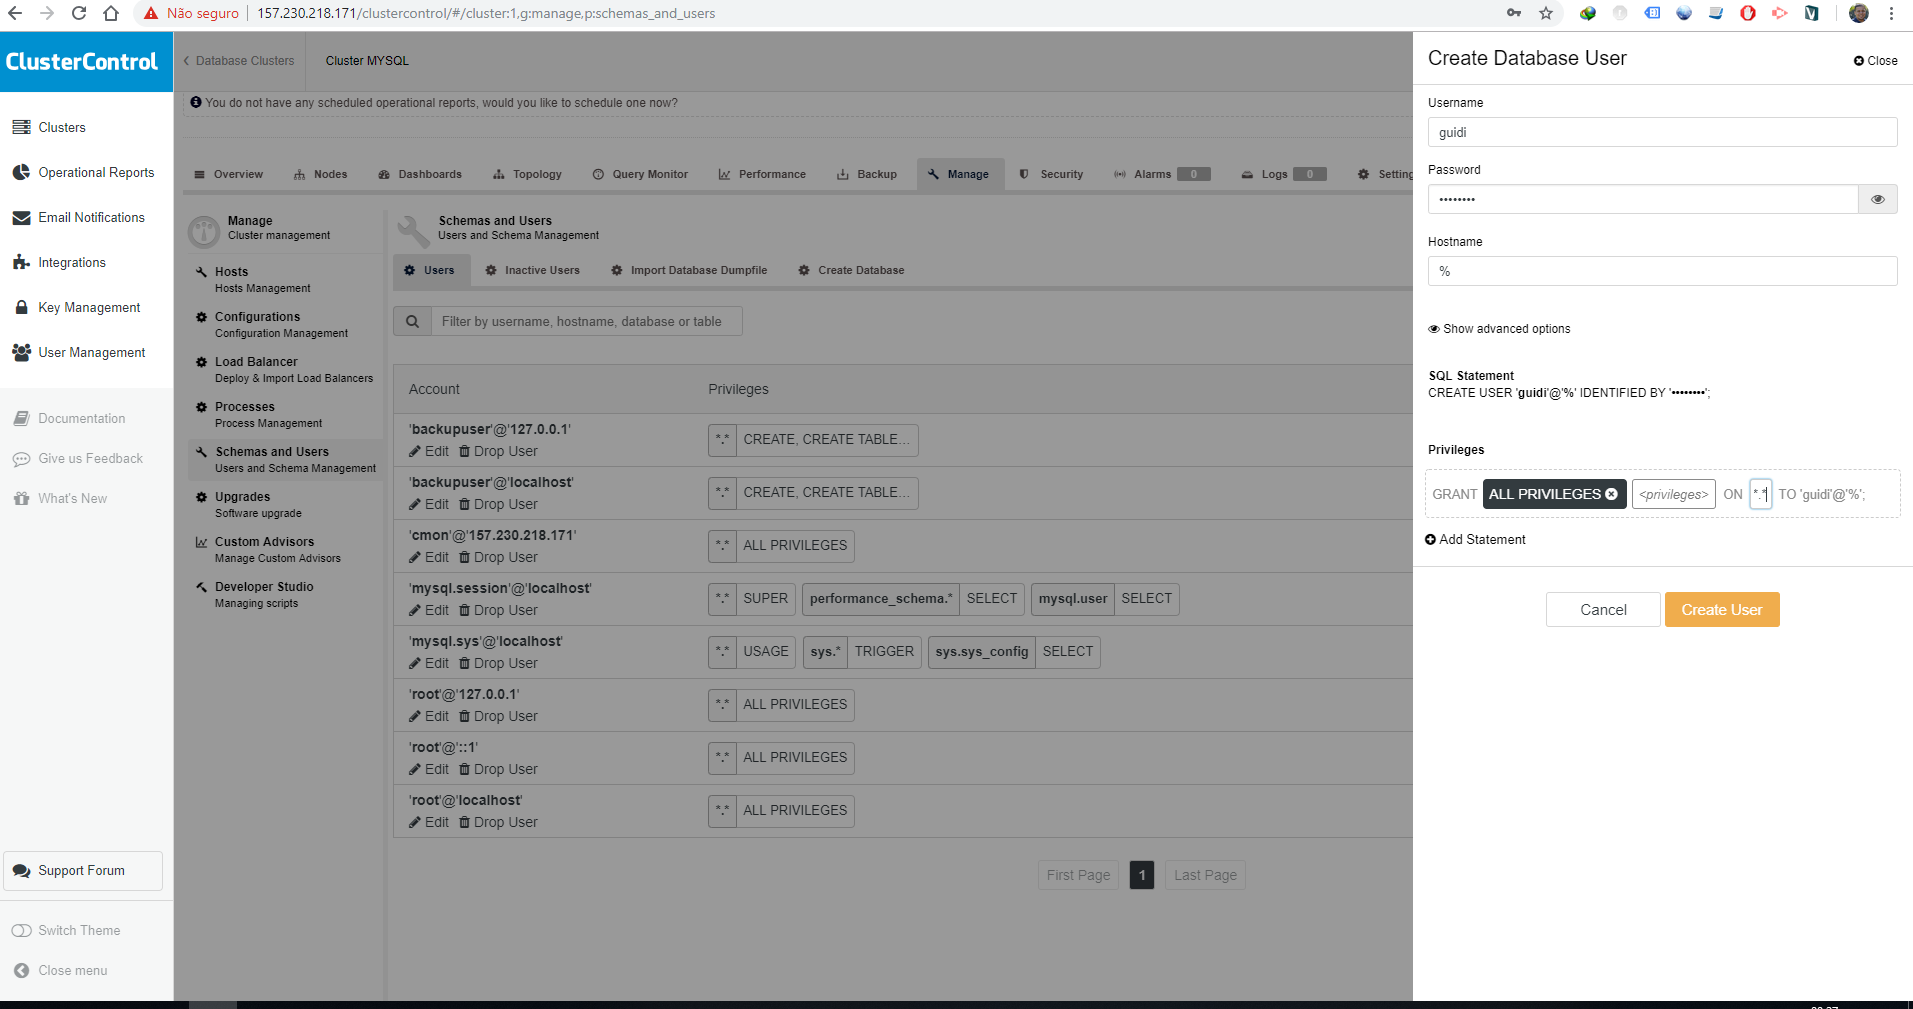Open Operational Reports from the sidebar
The image size is (1913, 1009).
pyautogui.click(x=96, y=172)
